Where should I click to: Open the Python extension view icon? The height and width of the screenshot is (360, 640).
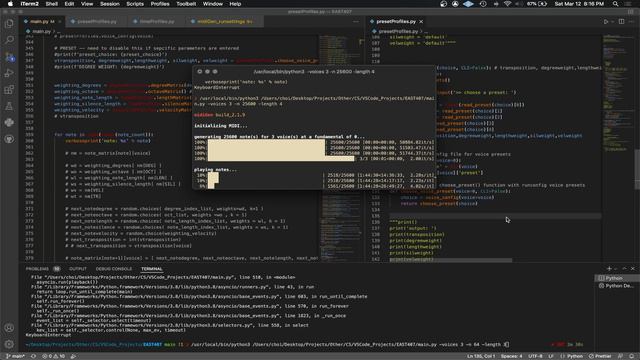pyautogui.click(x=9, y=122)
